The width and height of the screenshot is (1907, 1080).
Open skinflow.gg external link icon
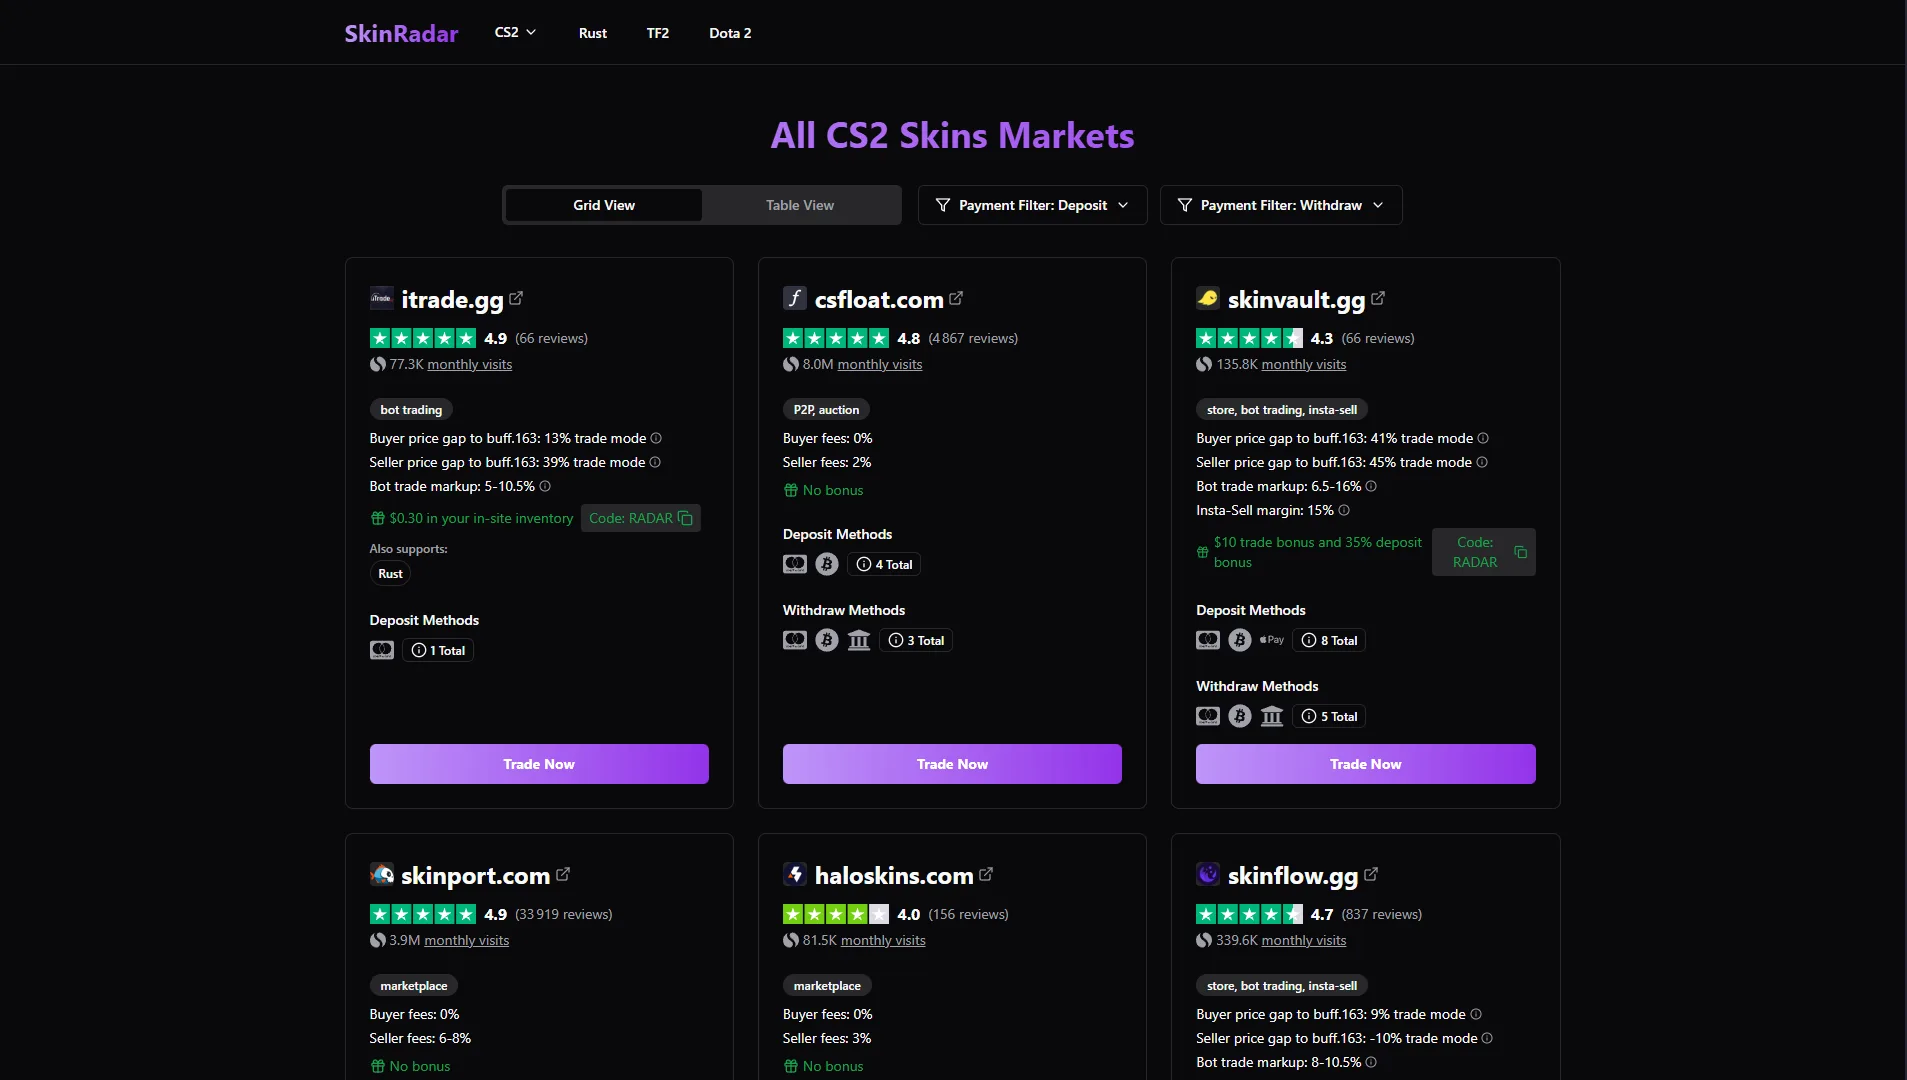coord(1371,874)
